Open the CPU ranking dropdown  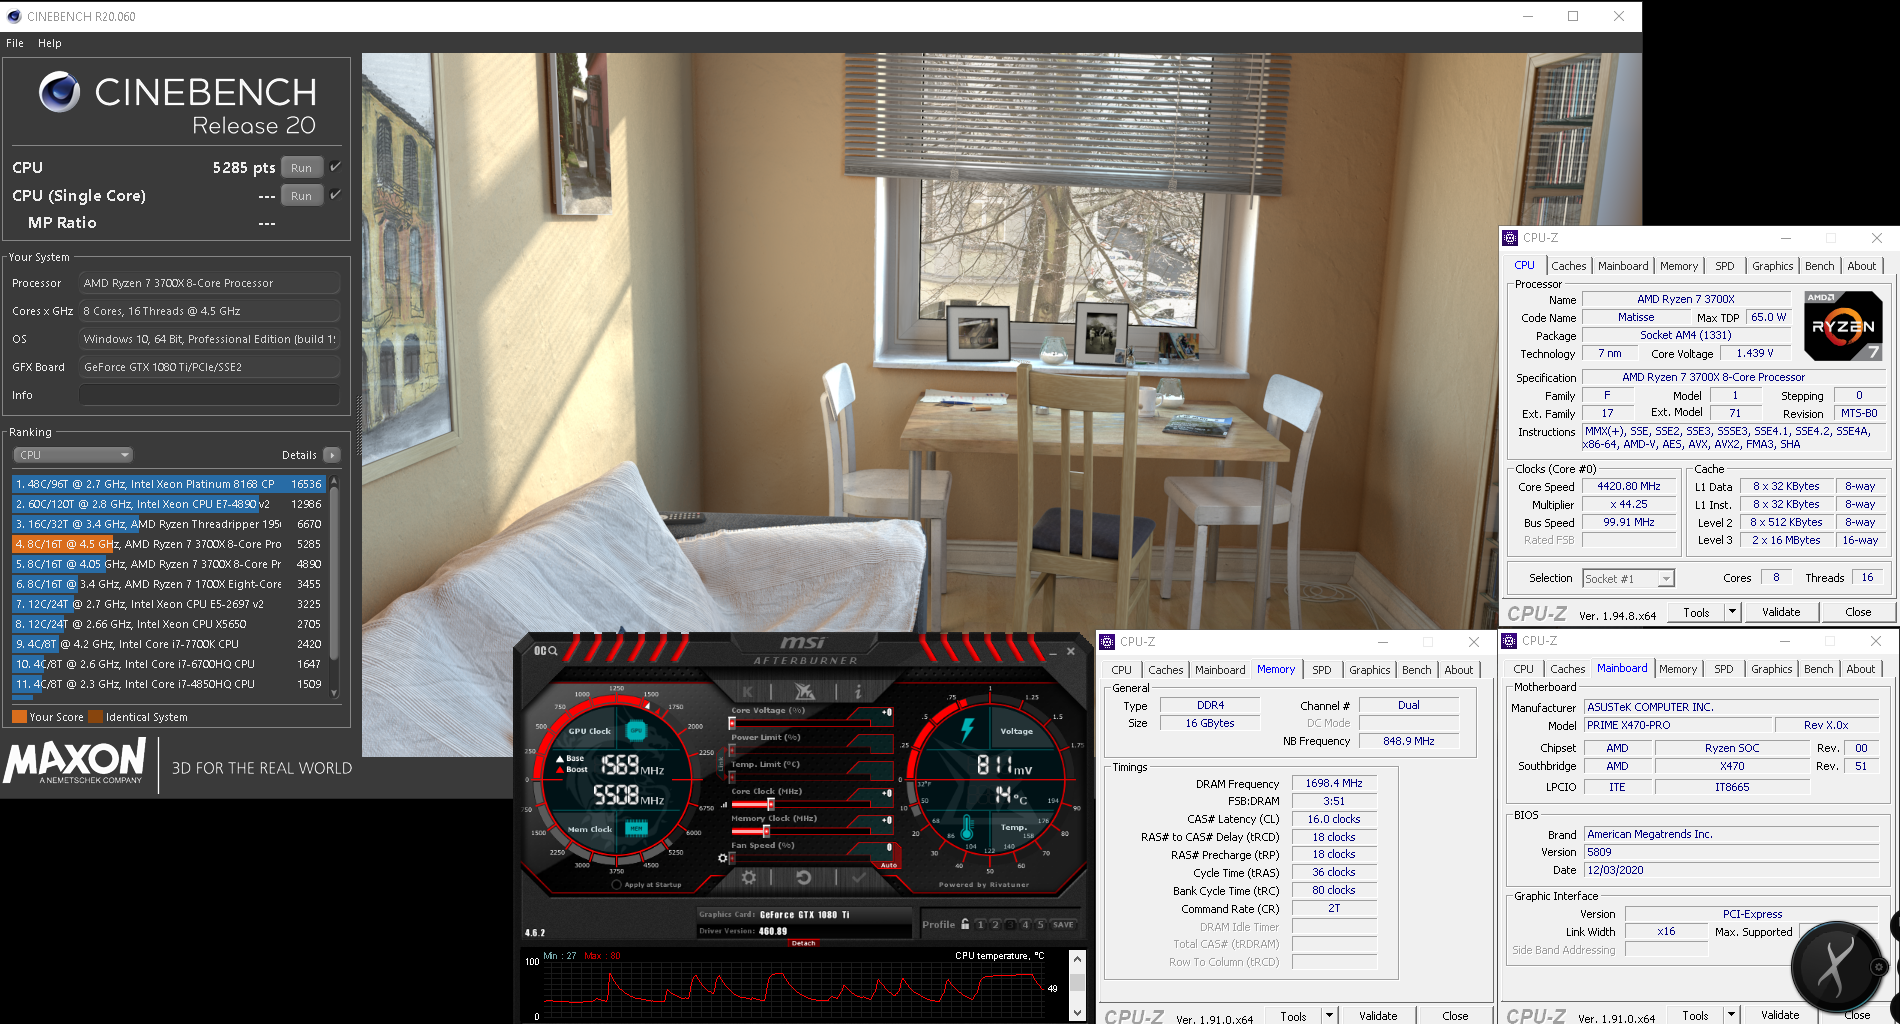73,455
